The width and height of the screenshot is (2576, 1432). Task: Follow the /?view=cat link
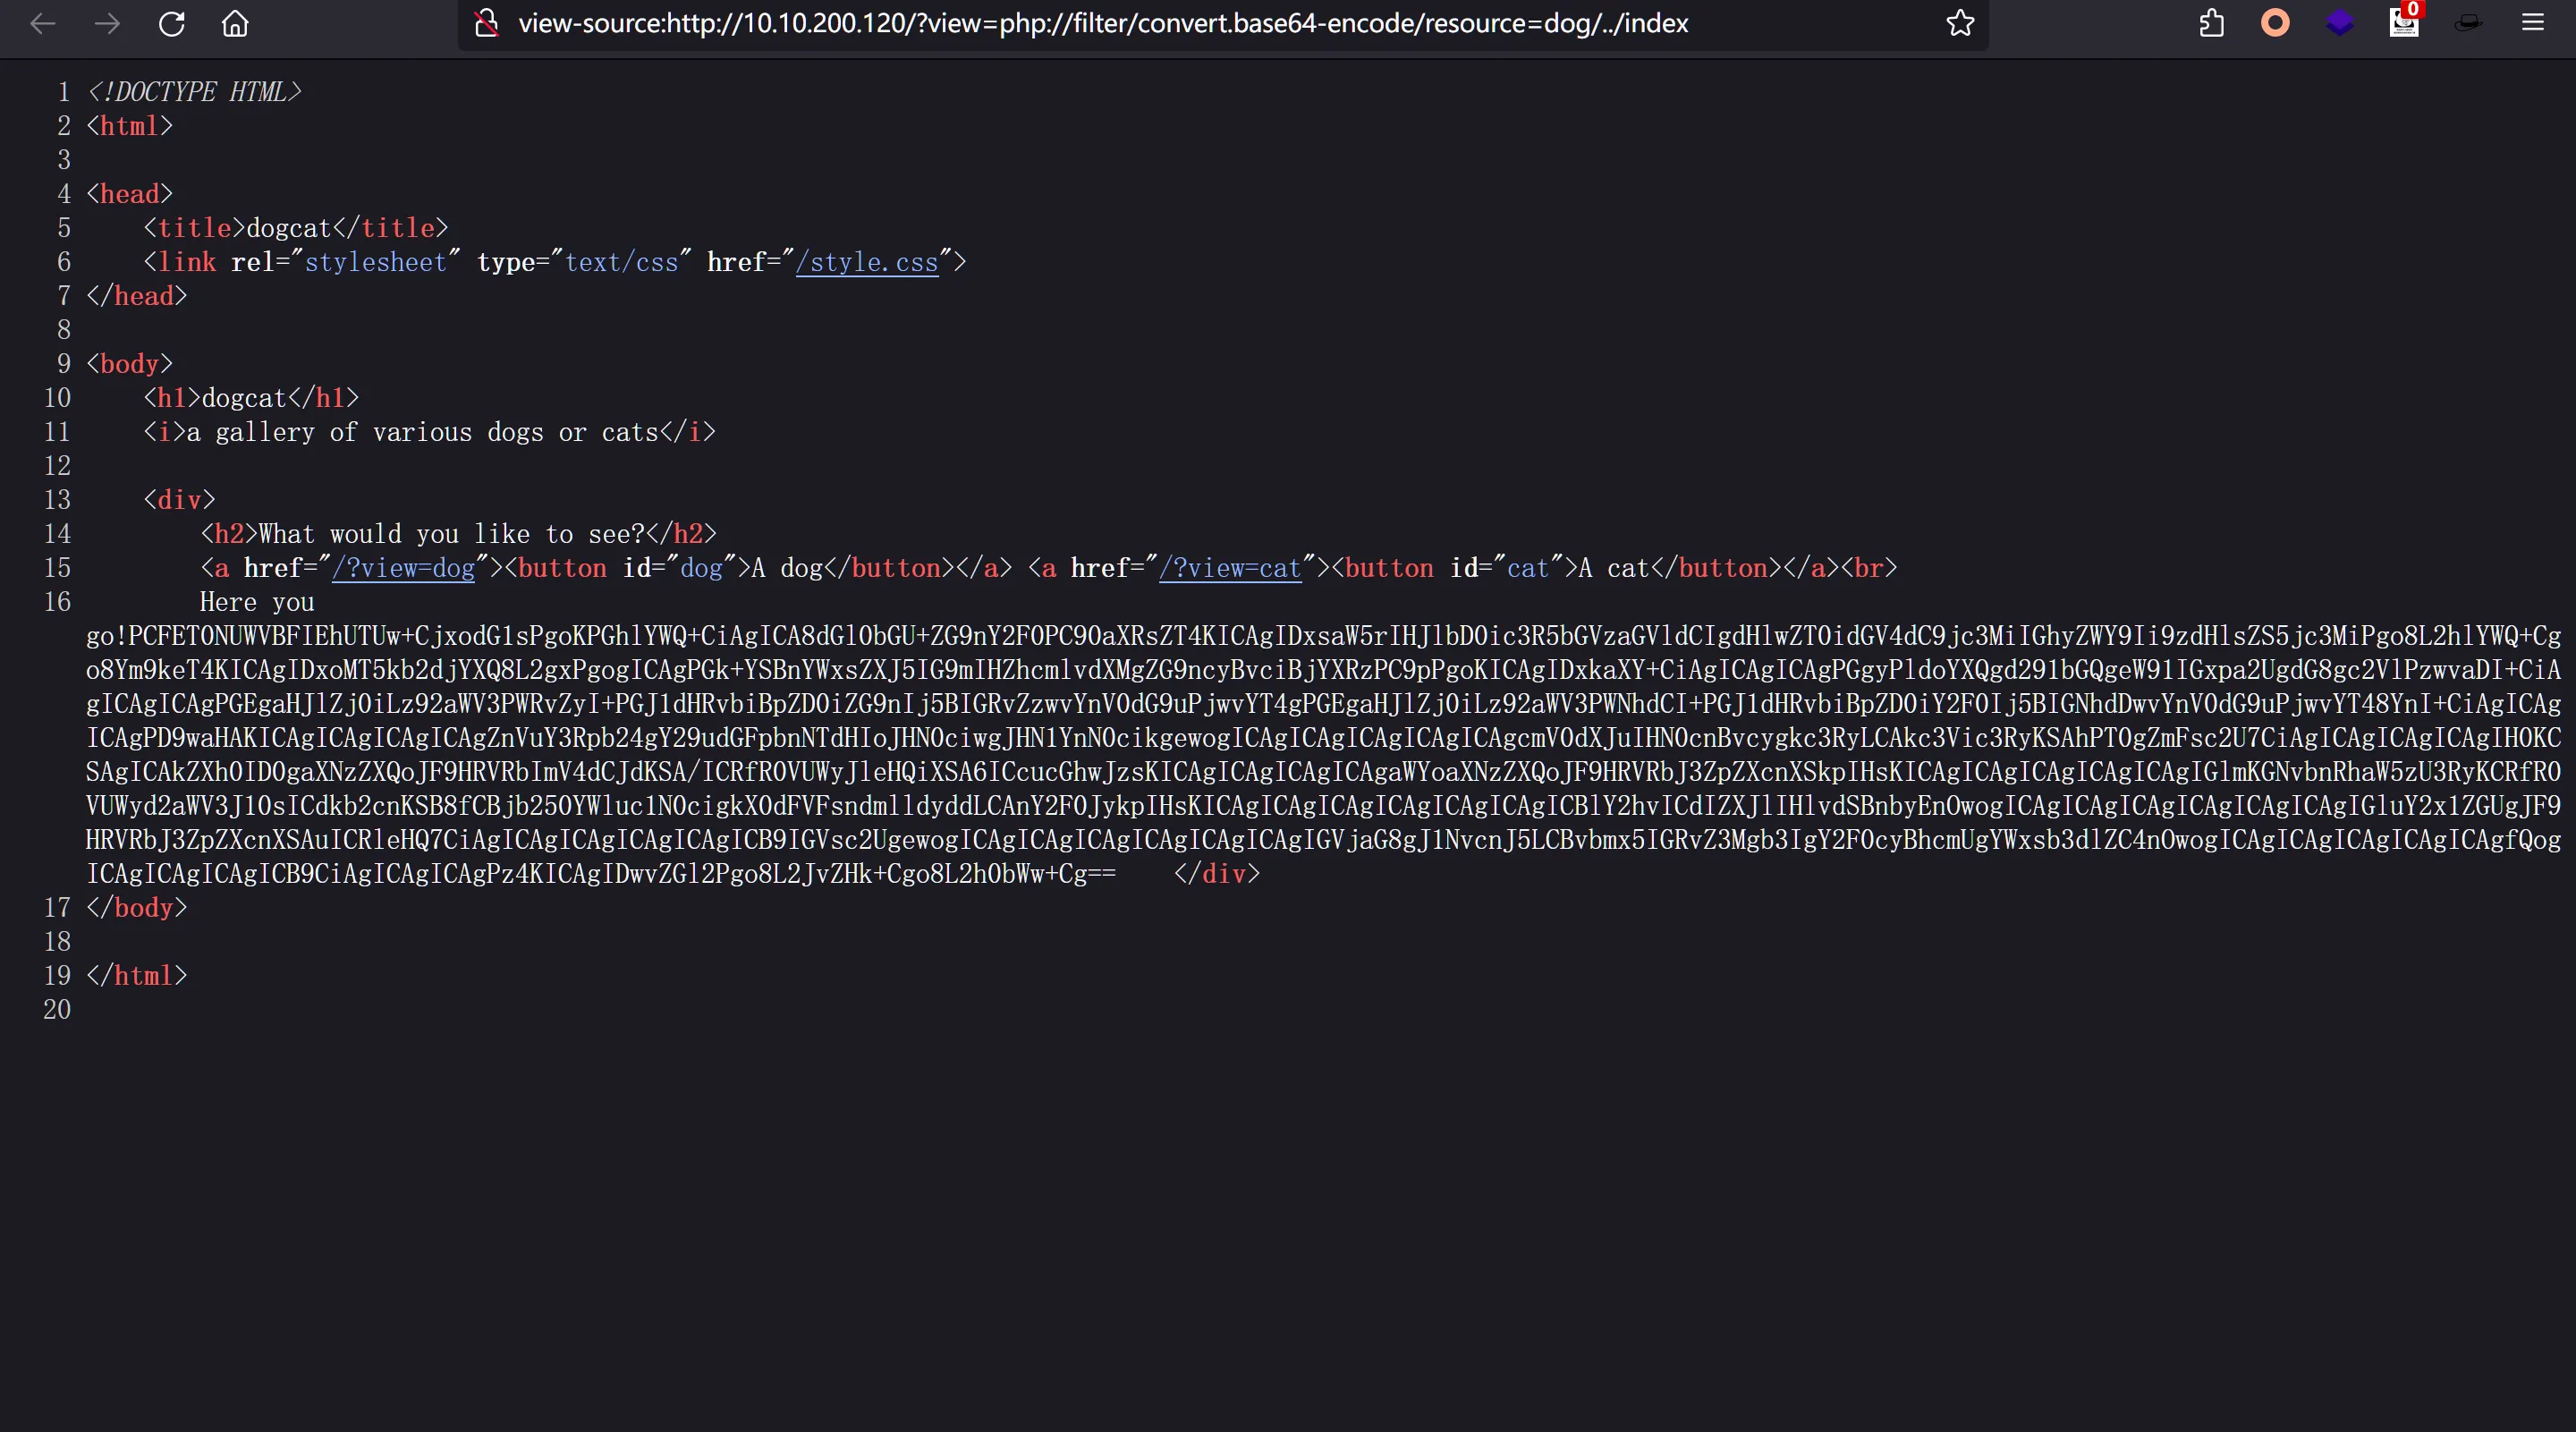[1230, 568]
